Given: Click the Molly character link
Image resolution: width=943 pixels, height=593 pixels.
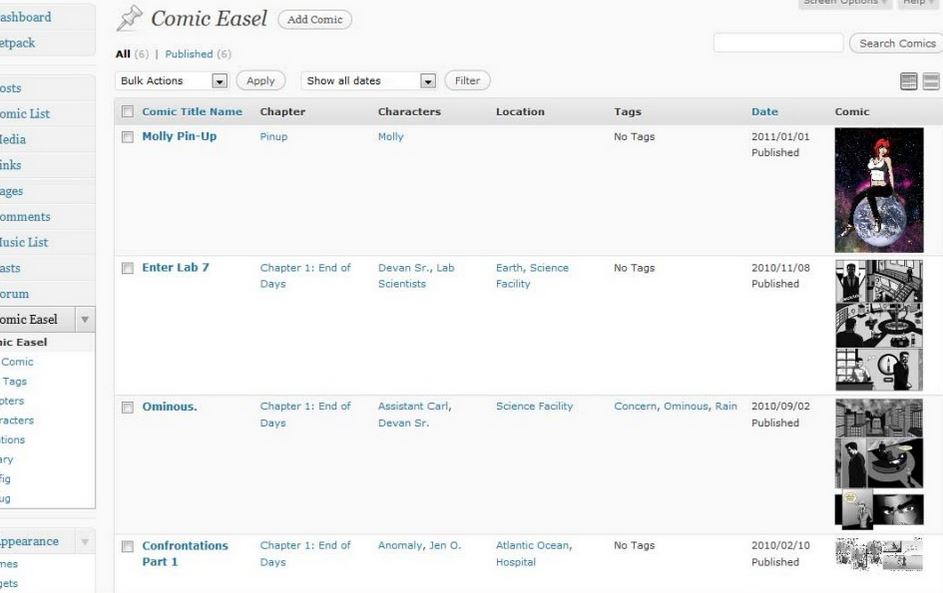Looking at the screenshot, I should pos(390,137).
